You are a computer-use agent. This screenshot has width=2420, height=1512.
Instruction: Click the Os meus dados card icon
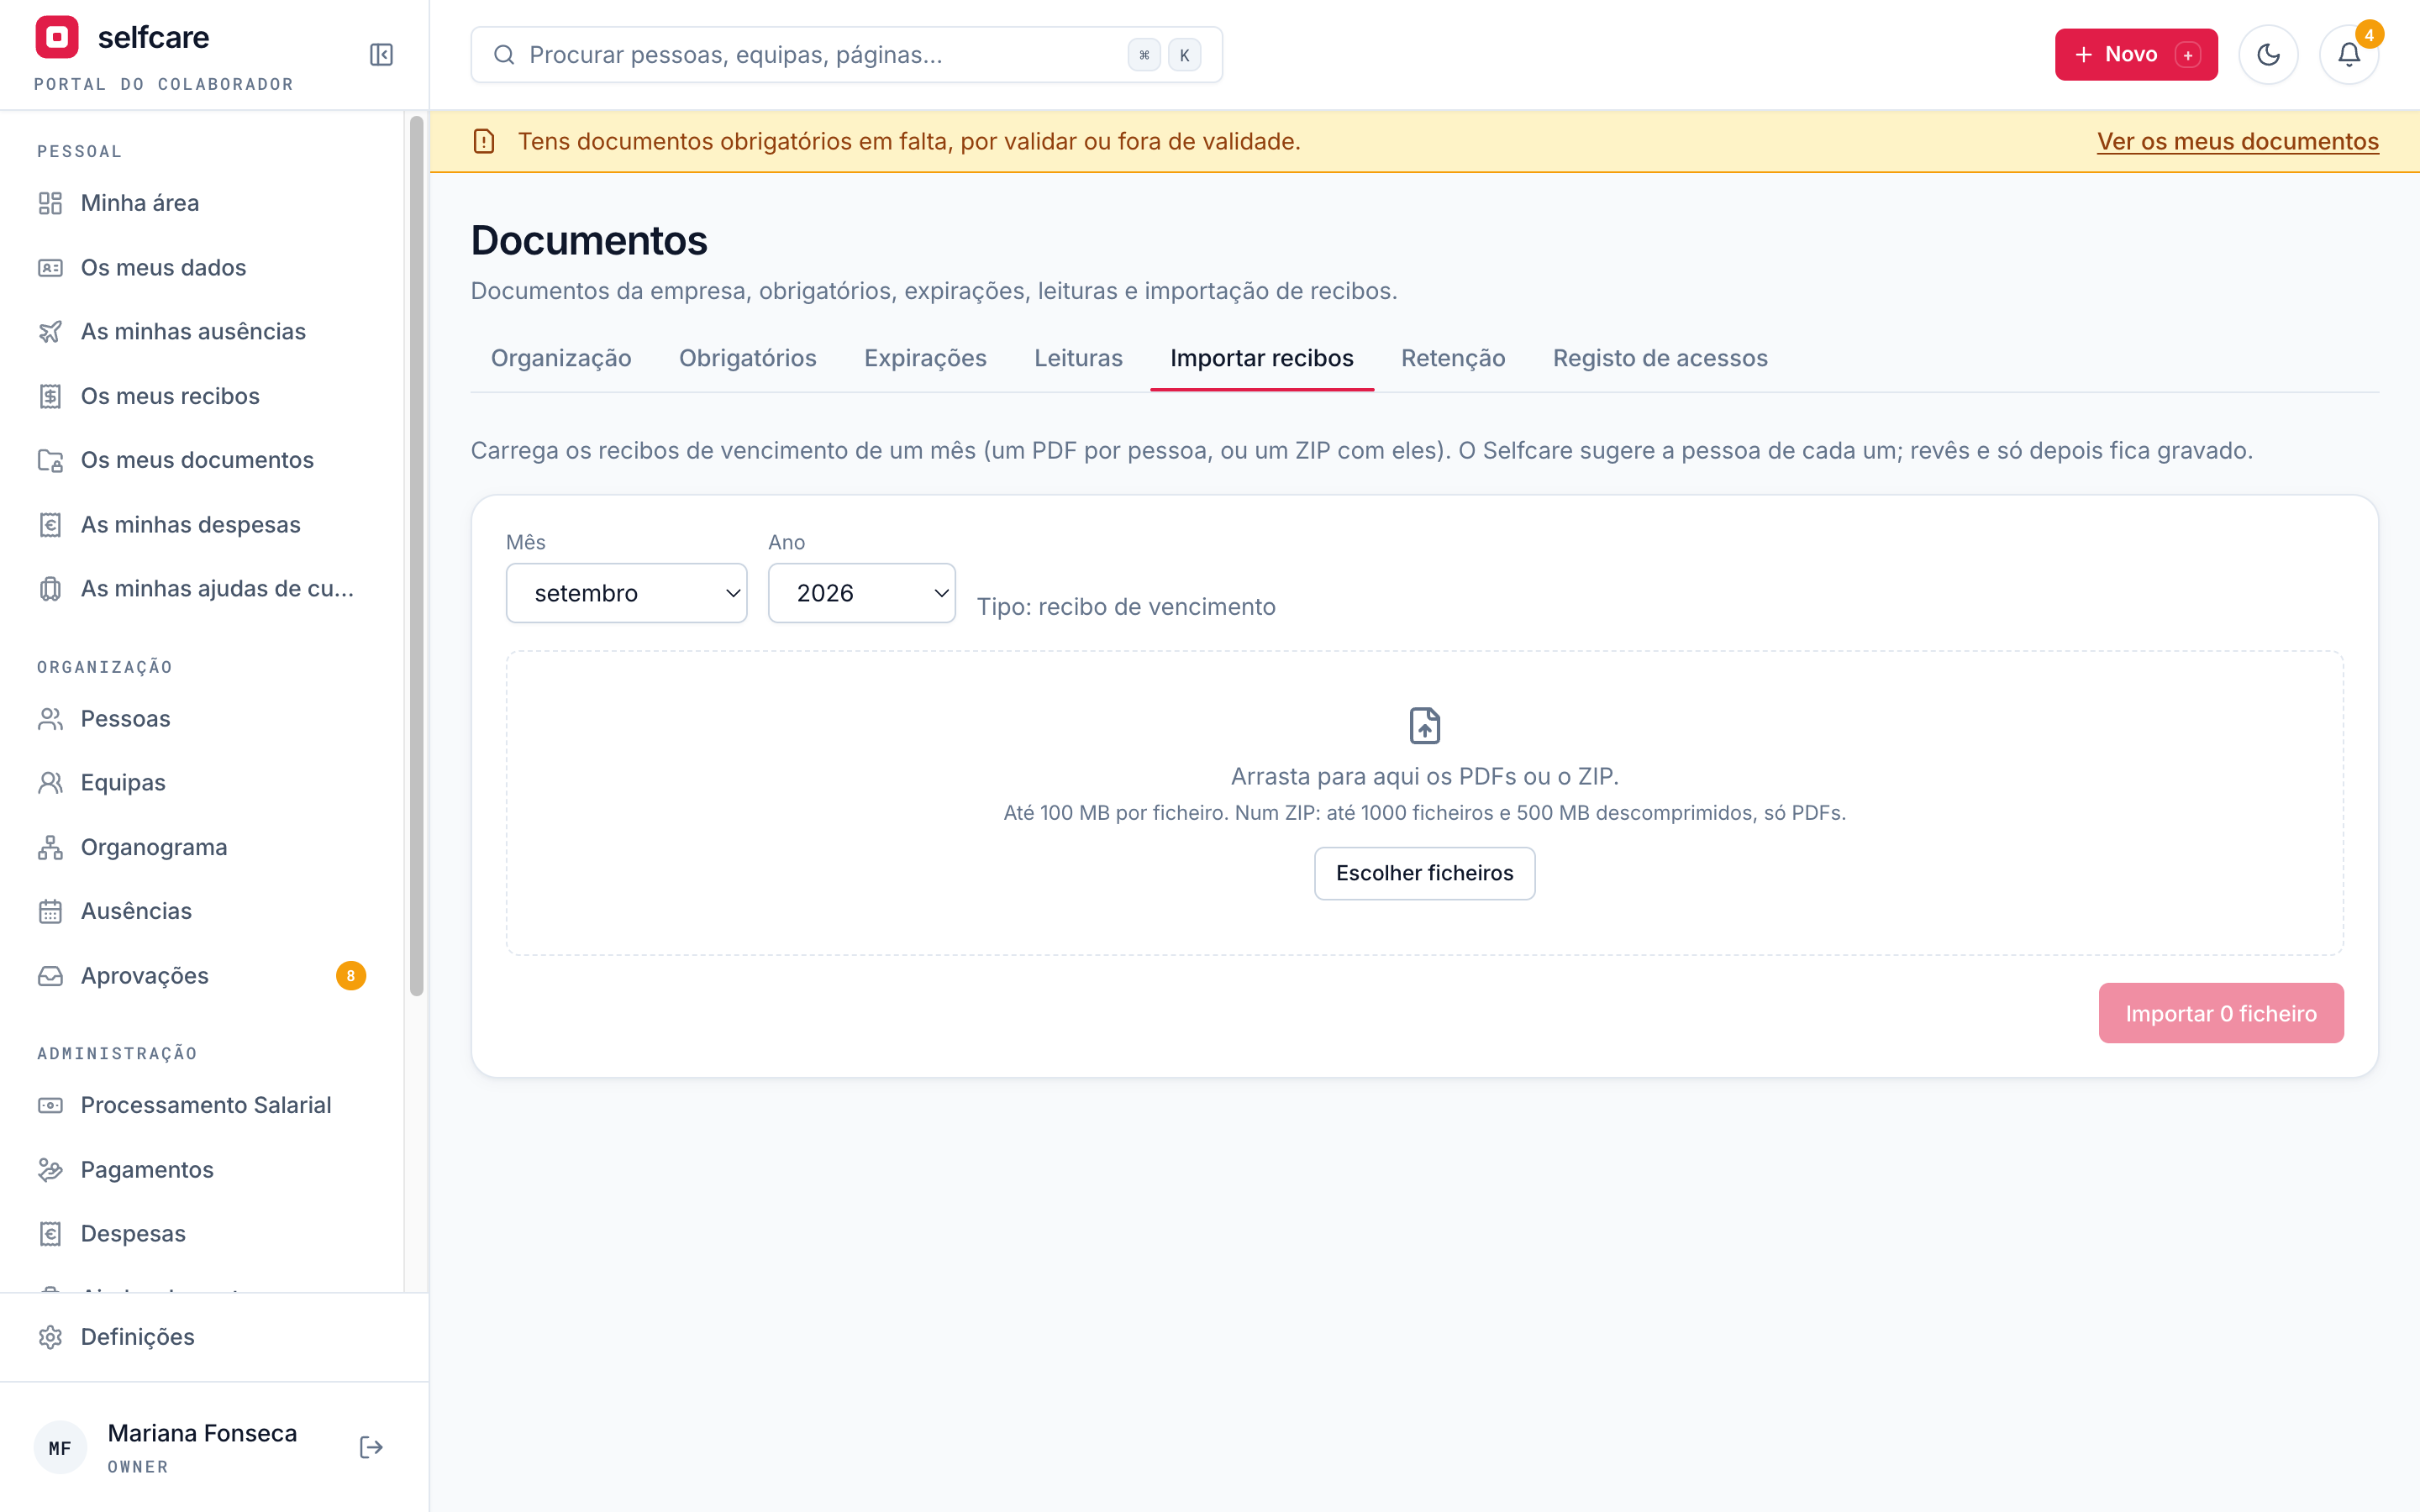click(50, 268)
